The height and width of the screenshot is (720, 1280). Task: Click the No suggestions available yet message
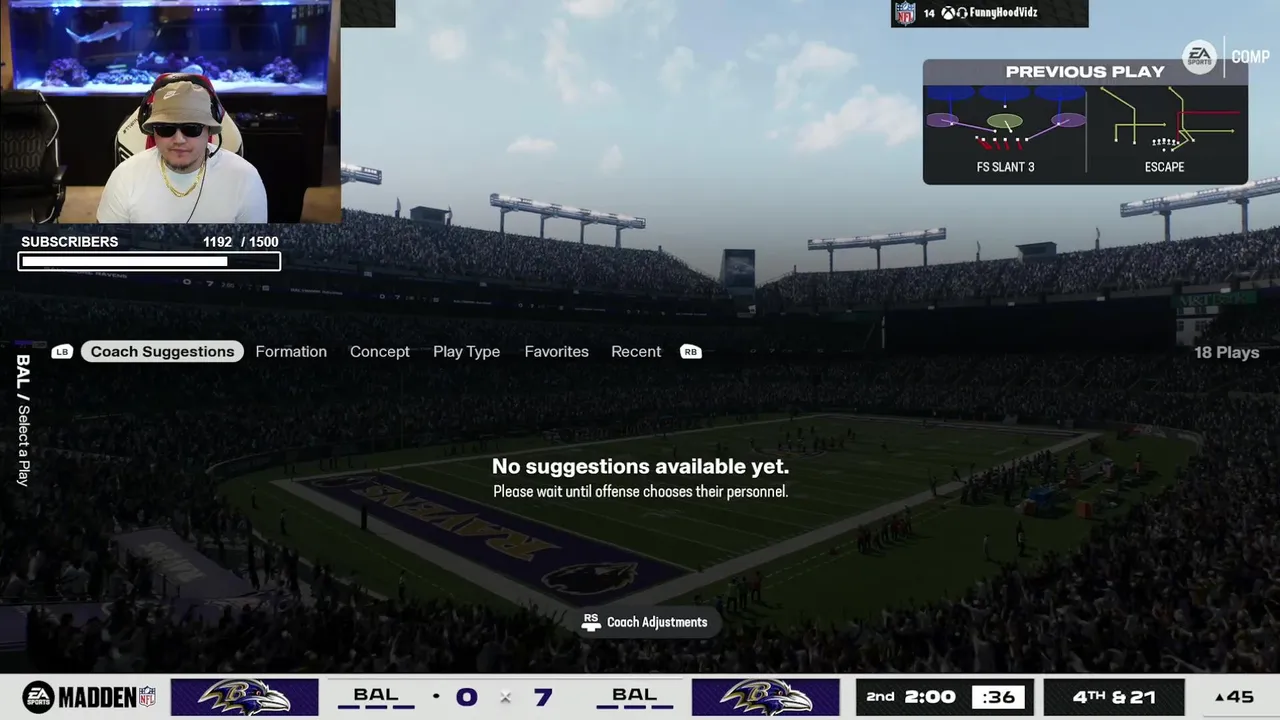click(640, 466)
